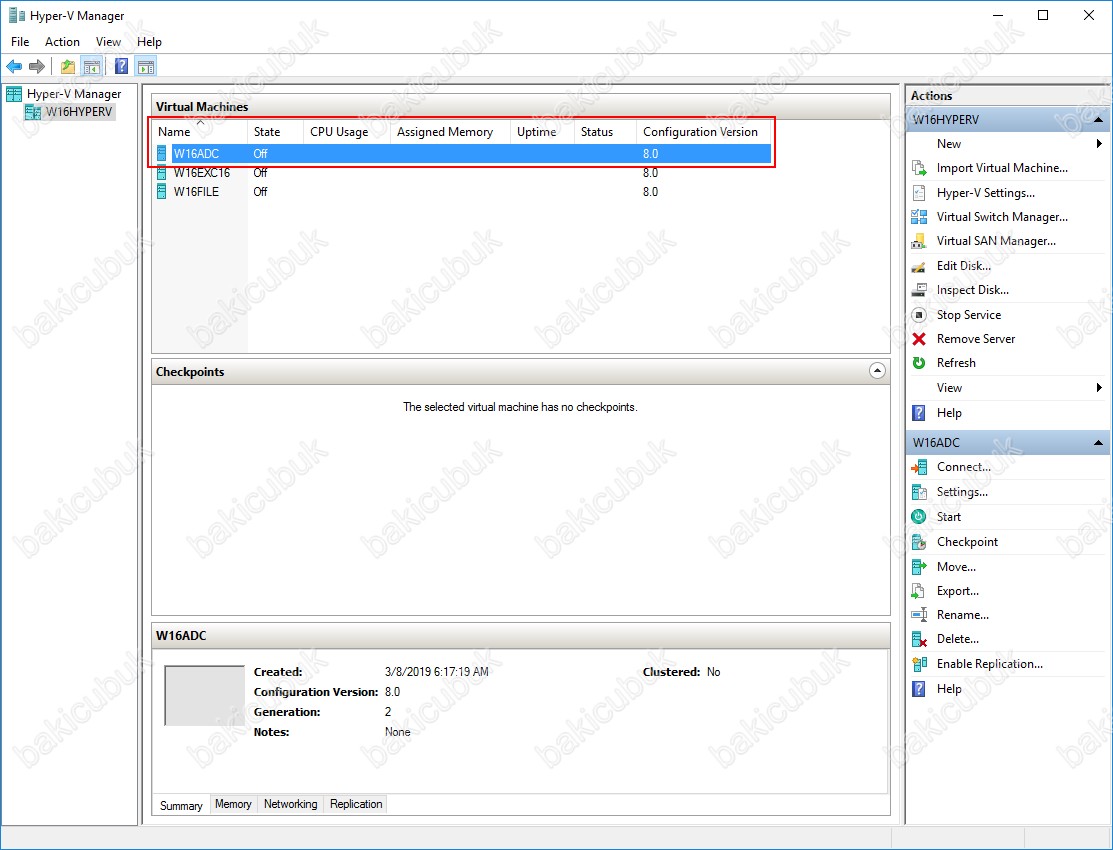
Task: Switch to the Replication tab
Action: click(356, 804)
